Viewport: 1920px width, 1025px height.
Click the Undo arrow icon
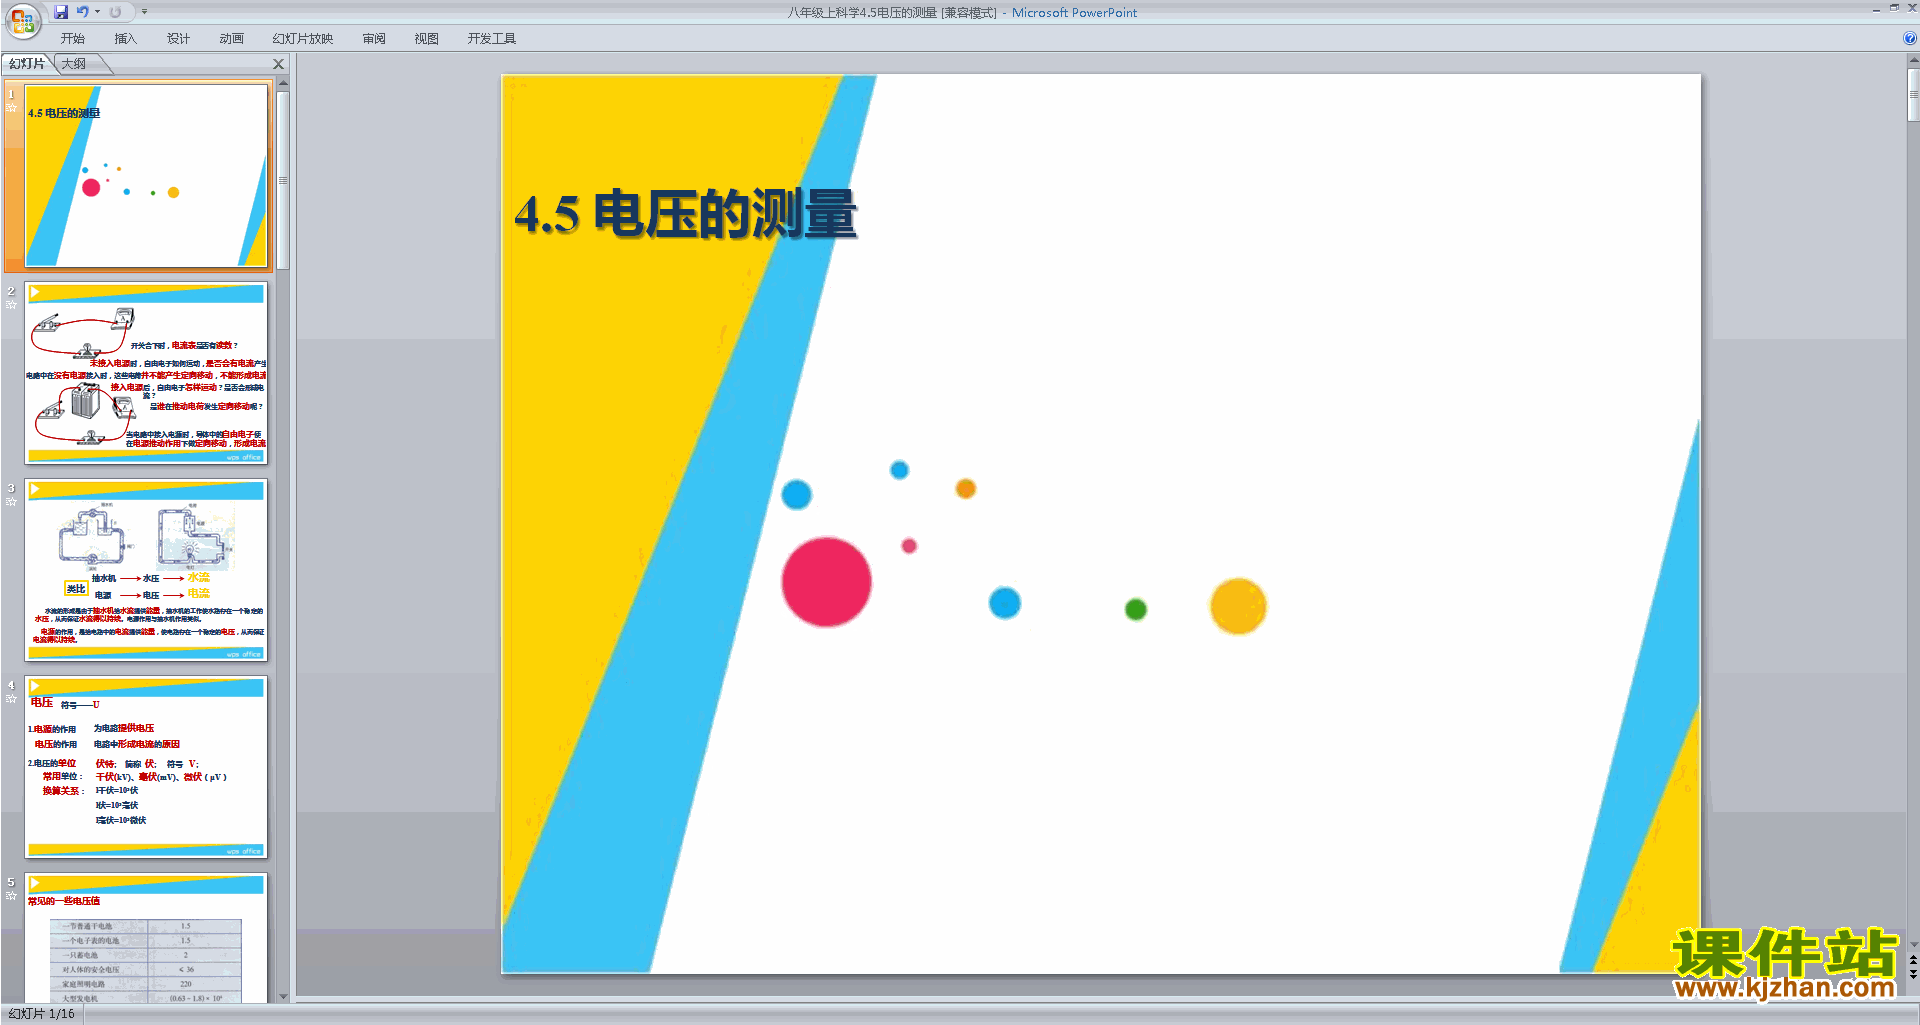coord(82,12)
